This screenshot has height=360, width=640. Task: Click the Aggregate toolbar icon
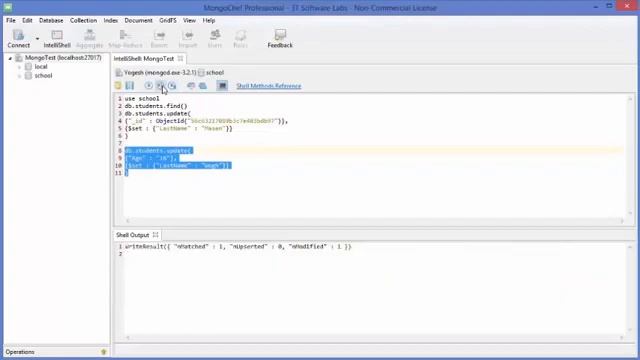(x=89, y=39)
